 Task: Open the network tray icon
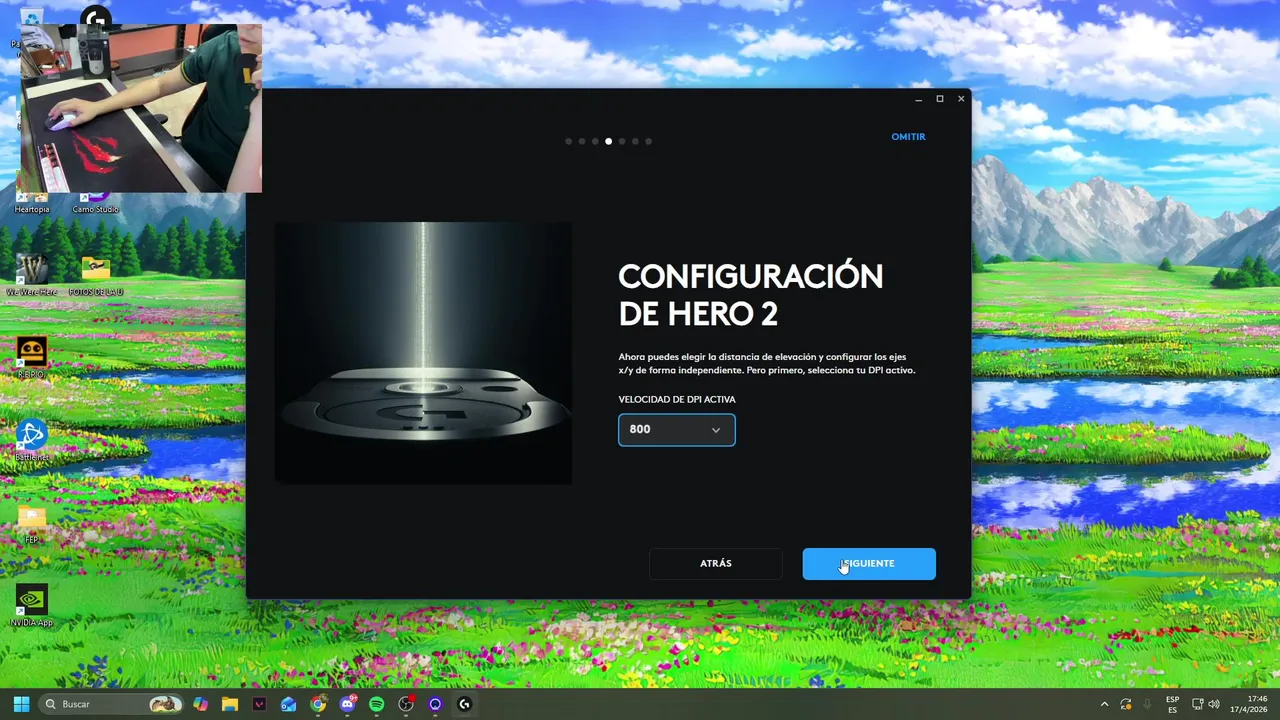coord(1197,704)
